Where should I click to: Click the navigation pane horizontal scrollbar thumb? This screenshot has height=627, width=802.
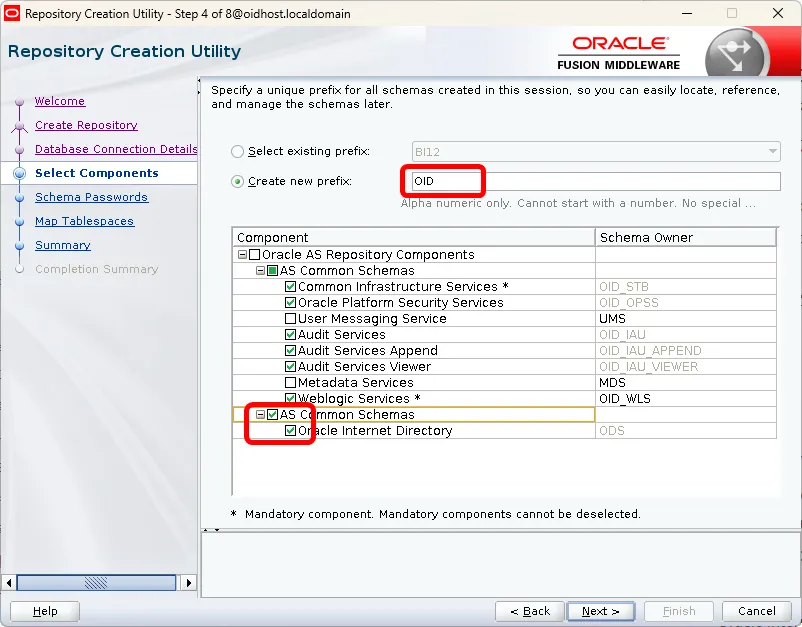(x=96, y=583)
